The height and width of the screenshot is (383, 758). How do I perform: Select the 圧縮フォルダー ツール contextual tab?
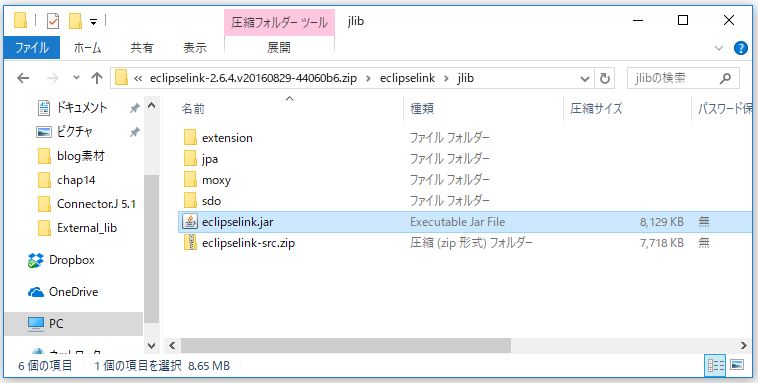point(279,23)
